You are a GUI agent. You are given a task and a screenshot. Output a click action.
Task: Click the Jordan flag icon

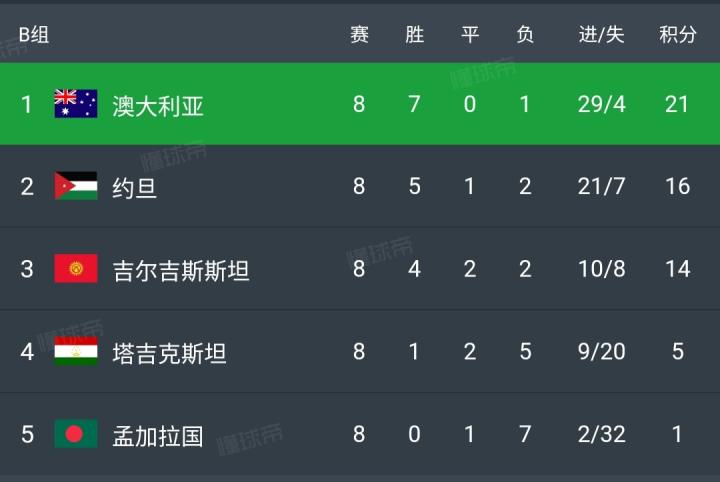pyautogui.click(x=76, y=186)
